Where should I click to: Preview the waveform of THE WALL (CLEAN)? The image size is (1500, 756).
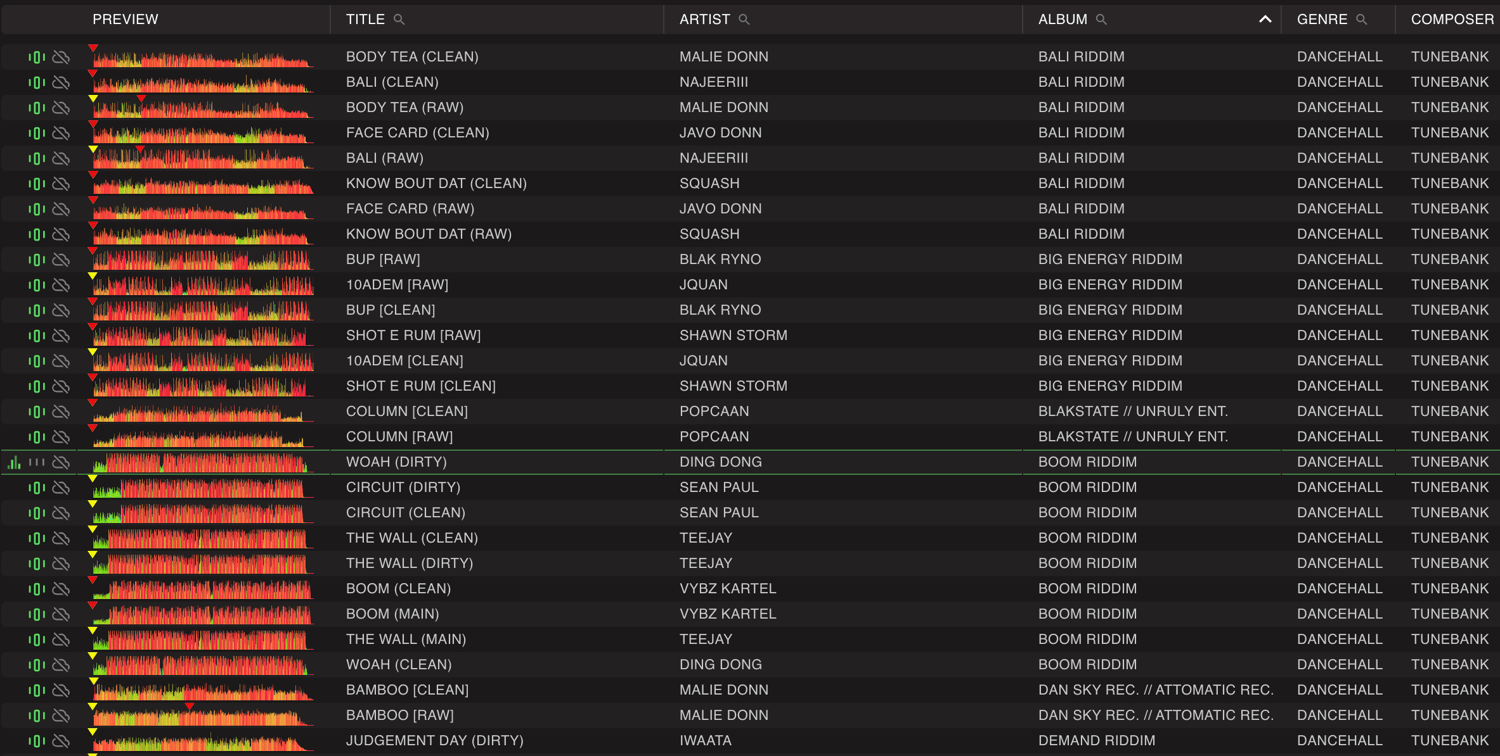pos(201,538)
